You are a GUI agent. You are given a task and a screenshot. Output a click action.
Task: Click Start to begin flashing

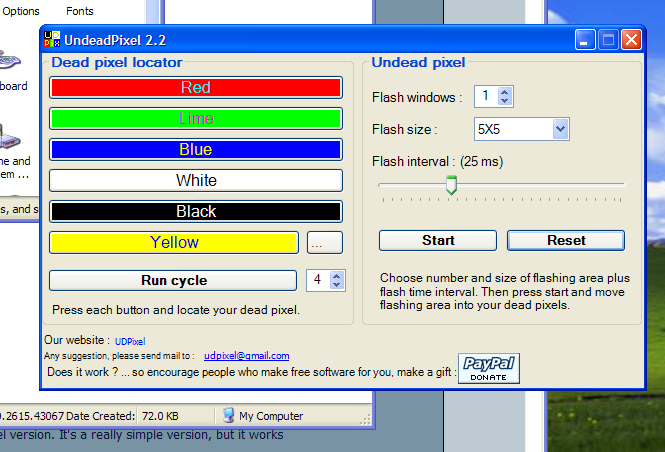pyautogui.click(x=438, y=240)
